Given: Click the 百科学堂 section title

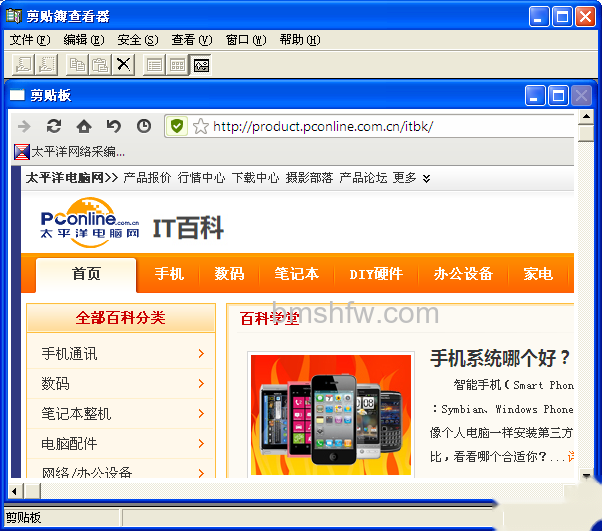Looking at the screenshot, I should pyautogui.click(x=269, y=319).
